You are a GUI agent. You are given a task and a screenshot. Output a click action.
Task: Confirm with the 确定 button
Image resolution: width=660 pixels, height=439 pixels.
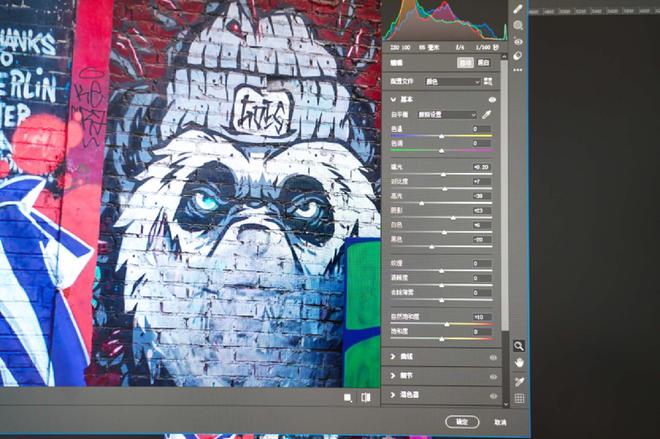point(462,422)
